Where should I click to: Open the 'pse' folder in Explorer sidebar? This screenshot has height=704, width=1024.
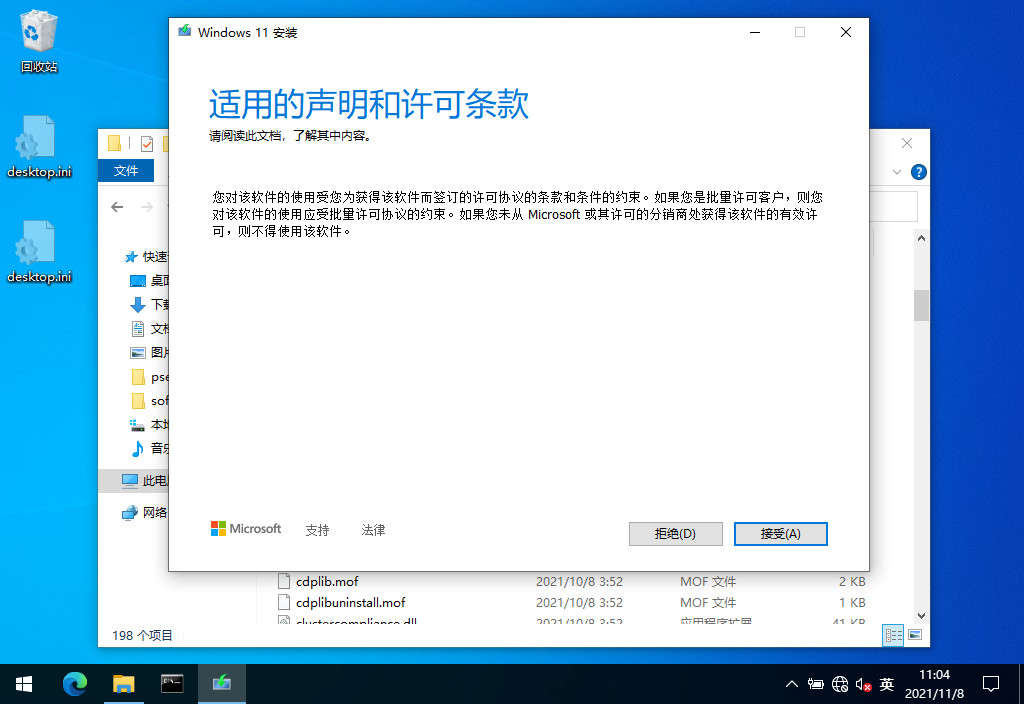[x=149, y=377]
